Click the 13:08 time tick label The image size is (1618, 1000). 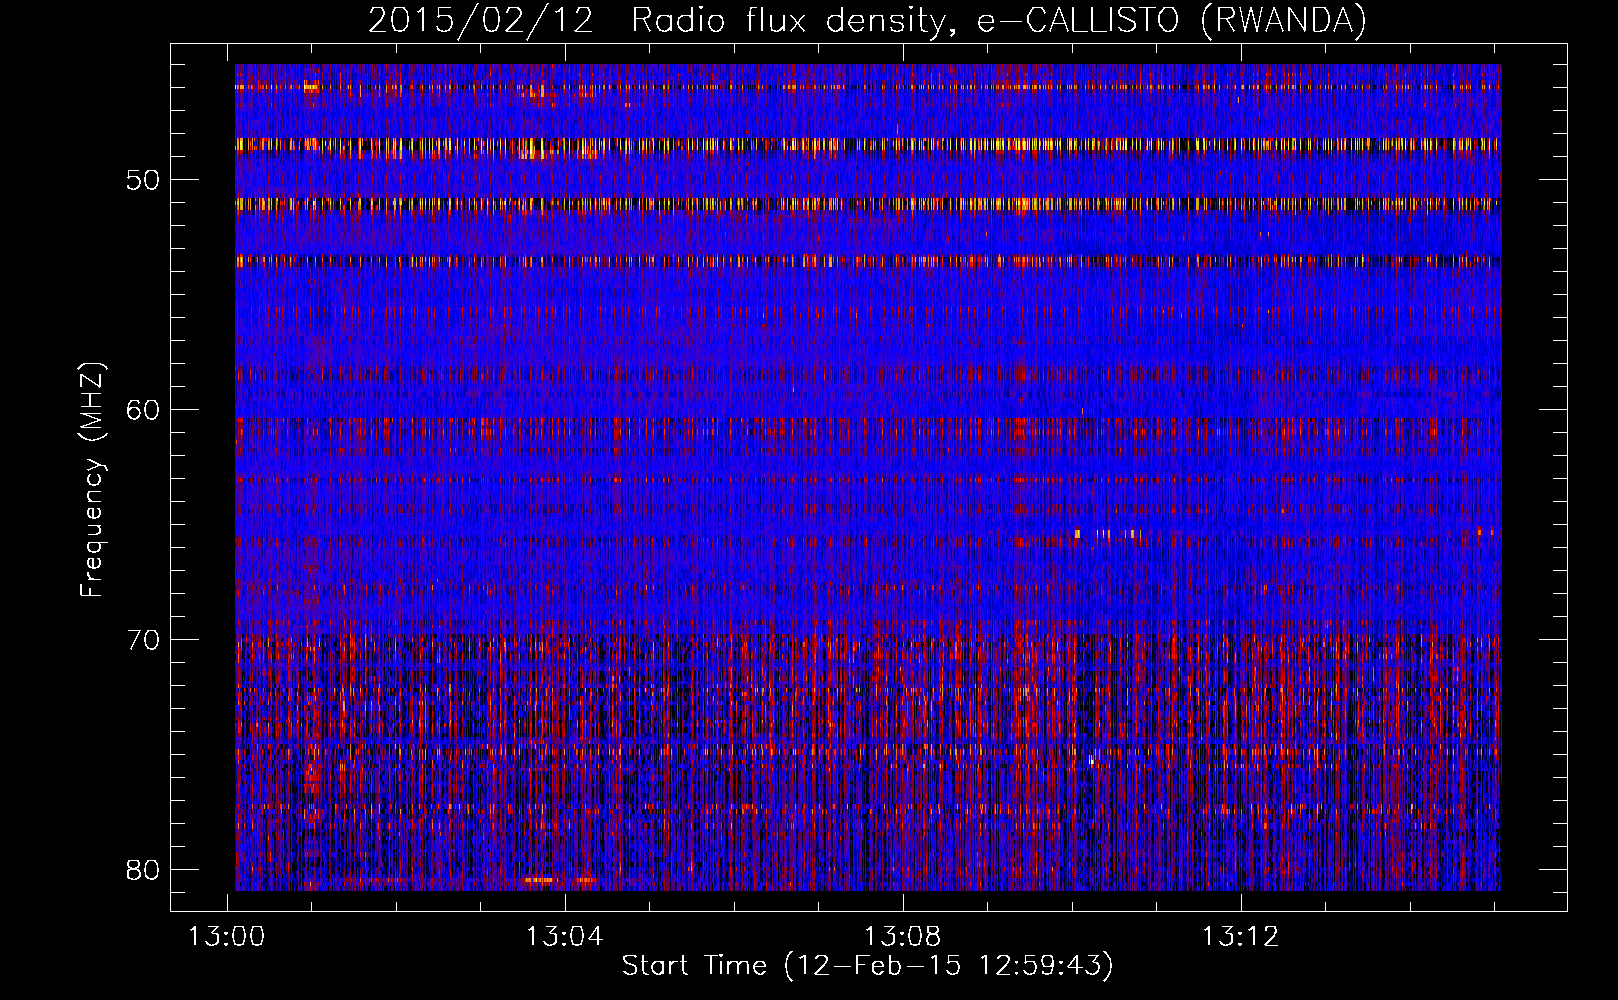(x=902, y=937)
